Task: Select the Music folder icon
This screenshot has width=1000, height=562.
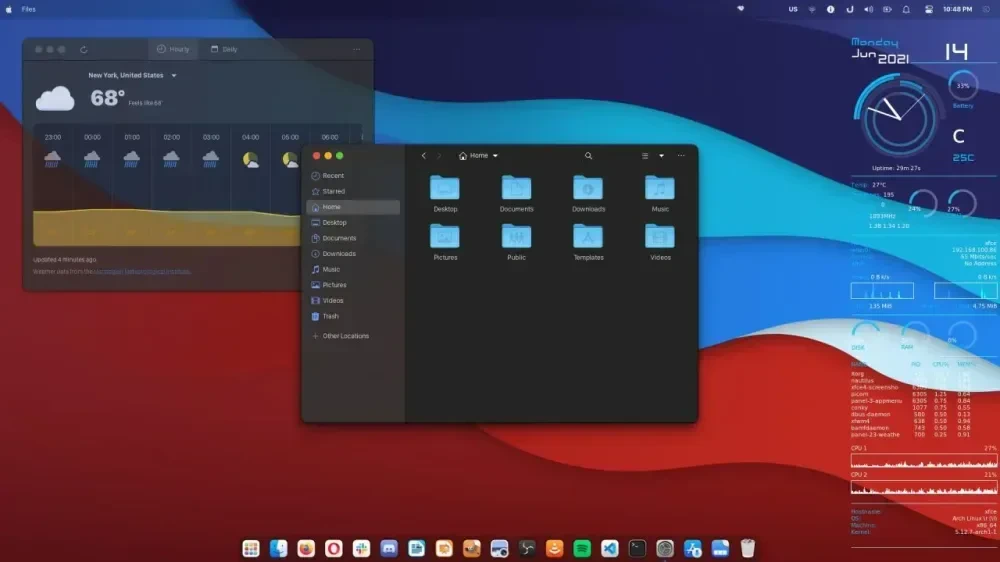Action: pos(659,188)
